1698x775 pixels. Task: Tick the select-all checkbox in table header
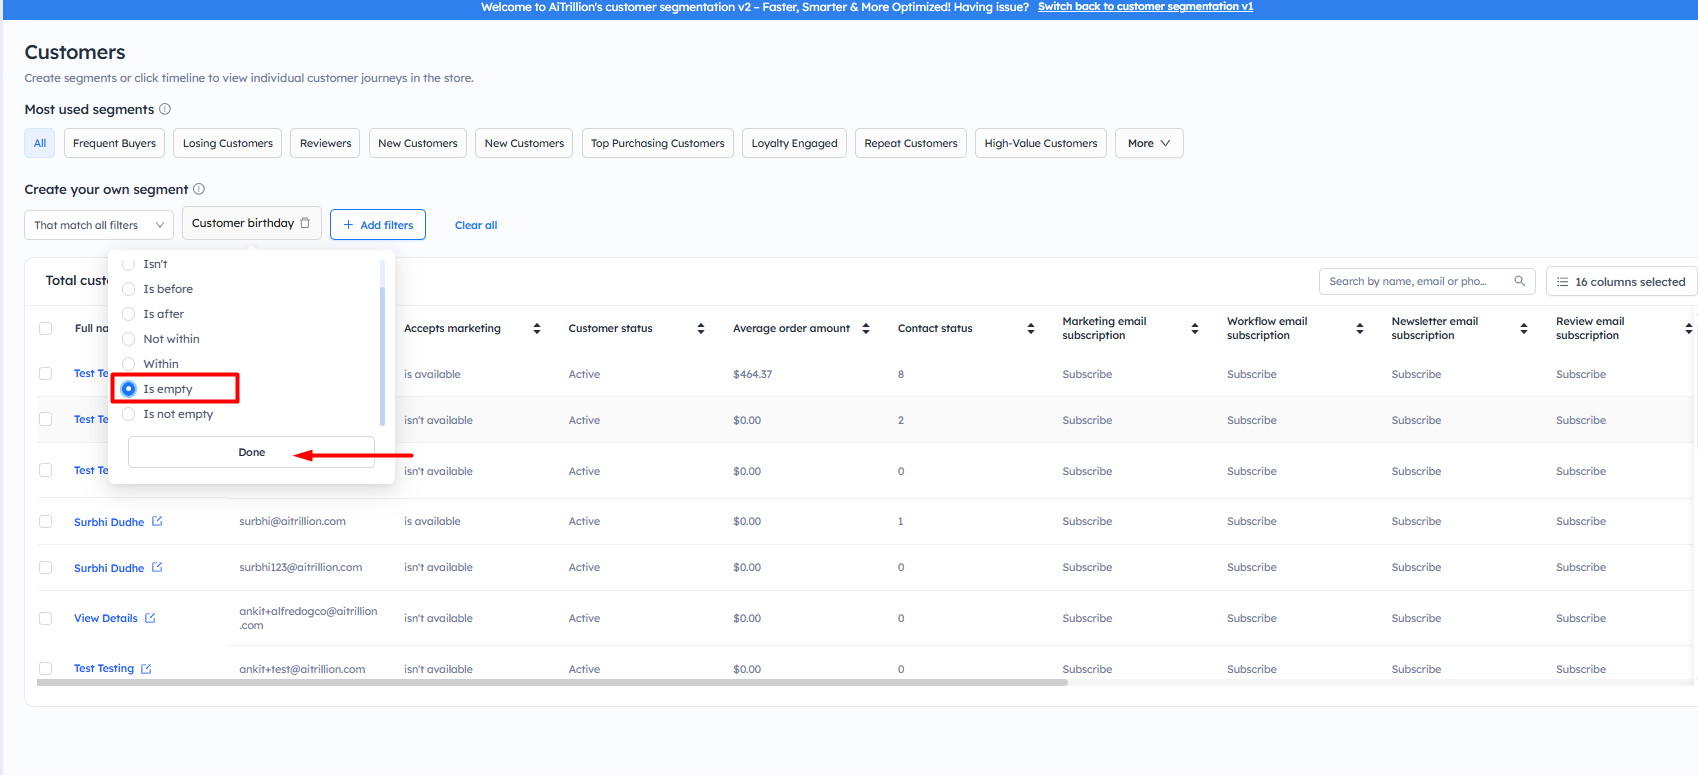click(45, 328)
